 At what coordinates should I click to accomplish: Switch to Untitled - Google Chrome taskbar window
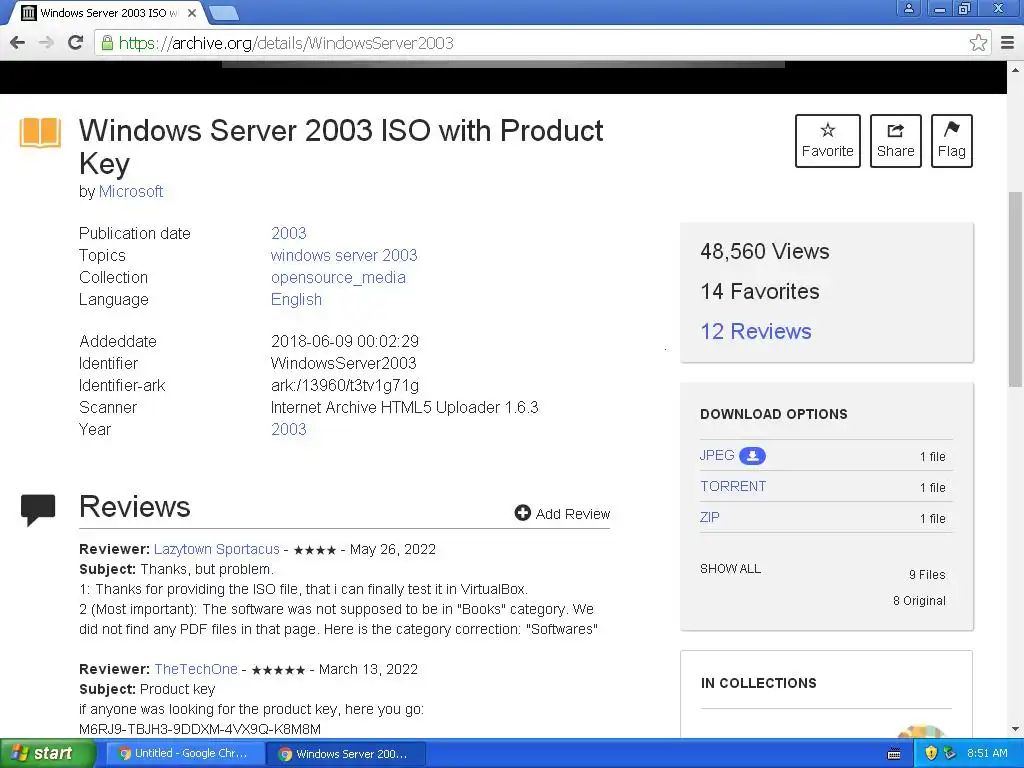tap(184, 754)
